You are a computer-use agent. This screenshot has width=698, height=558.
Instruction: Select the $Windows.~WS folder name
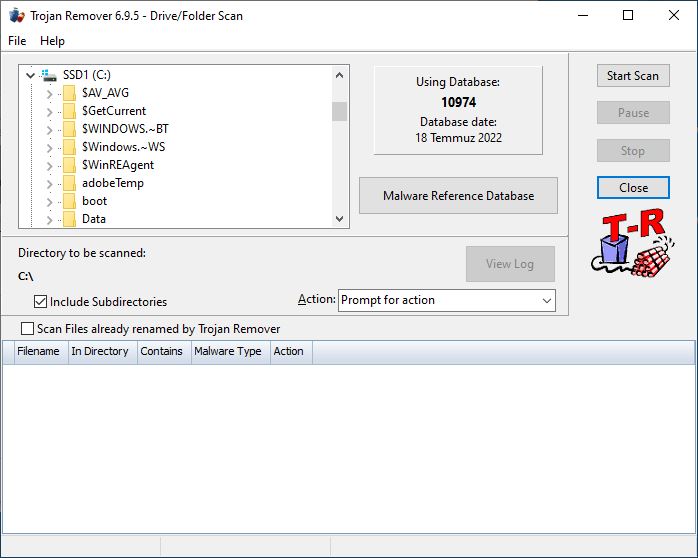(123, 147)
